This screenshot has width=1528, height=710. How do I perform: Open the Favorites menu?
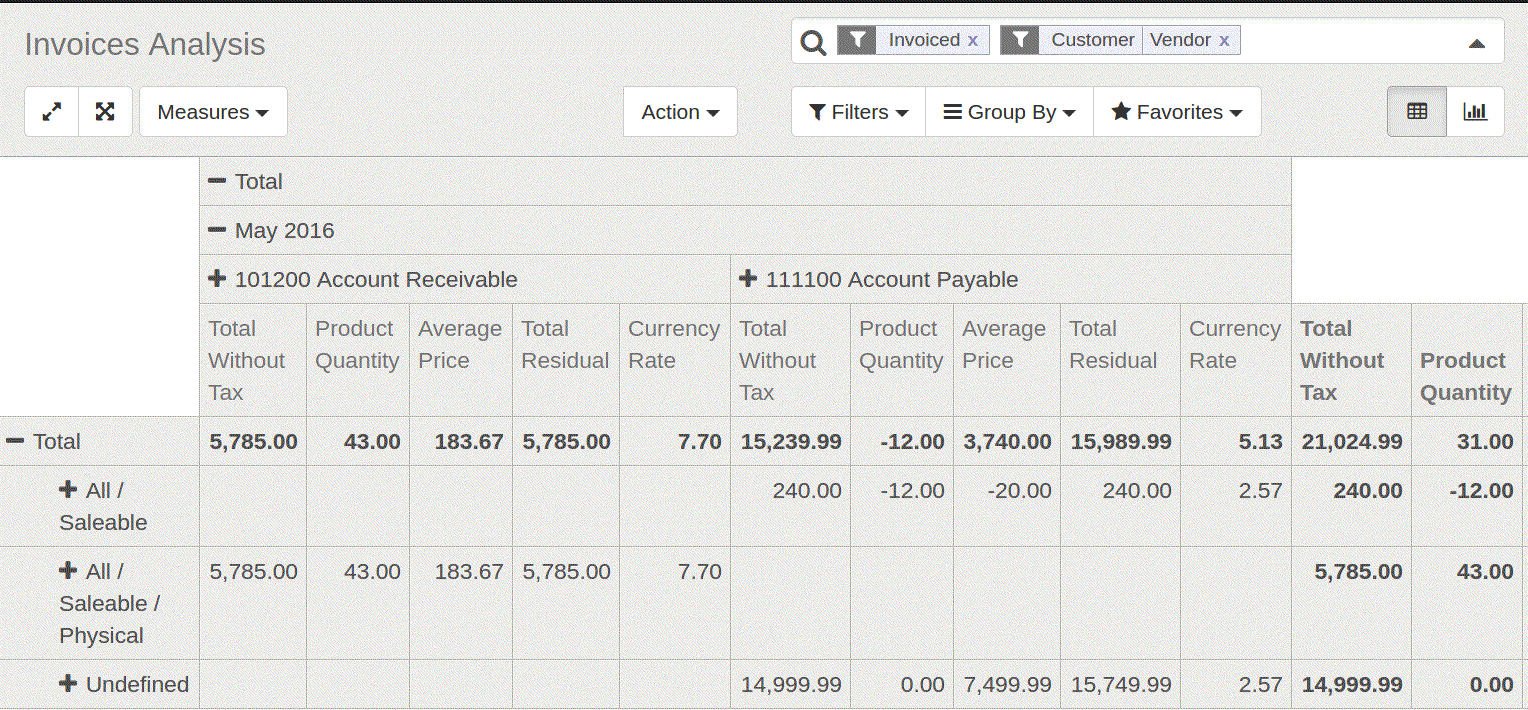pos(1177,112)
